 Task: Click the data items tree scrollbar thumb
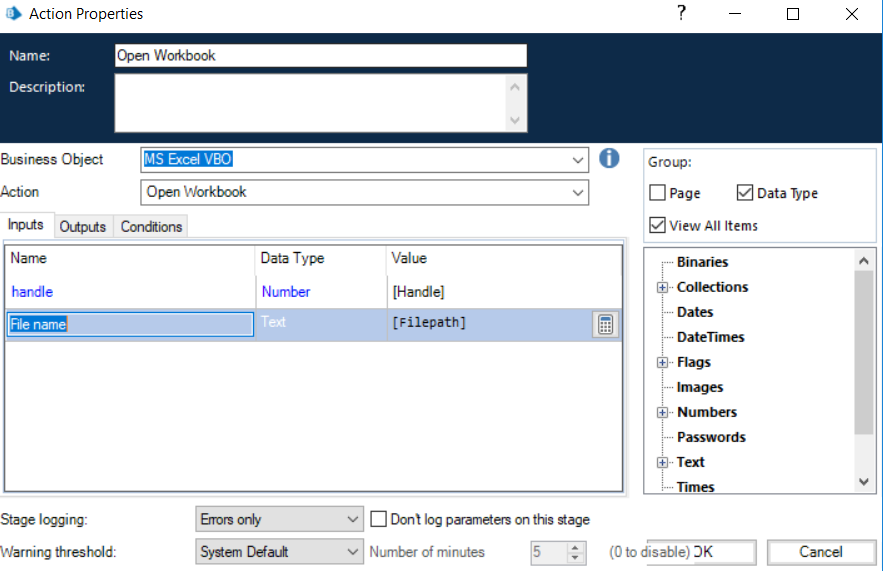[x=864, y=352]
